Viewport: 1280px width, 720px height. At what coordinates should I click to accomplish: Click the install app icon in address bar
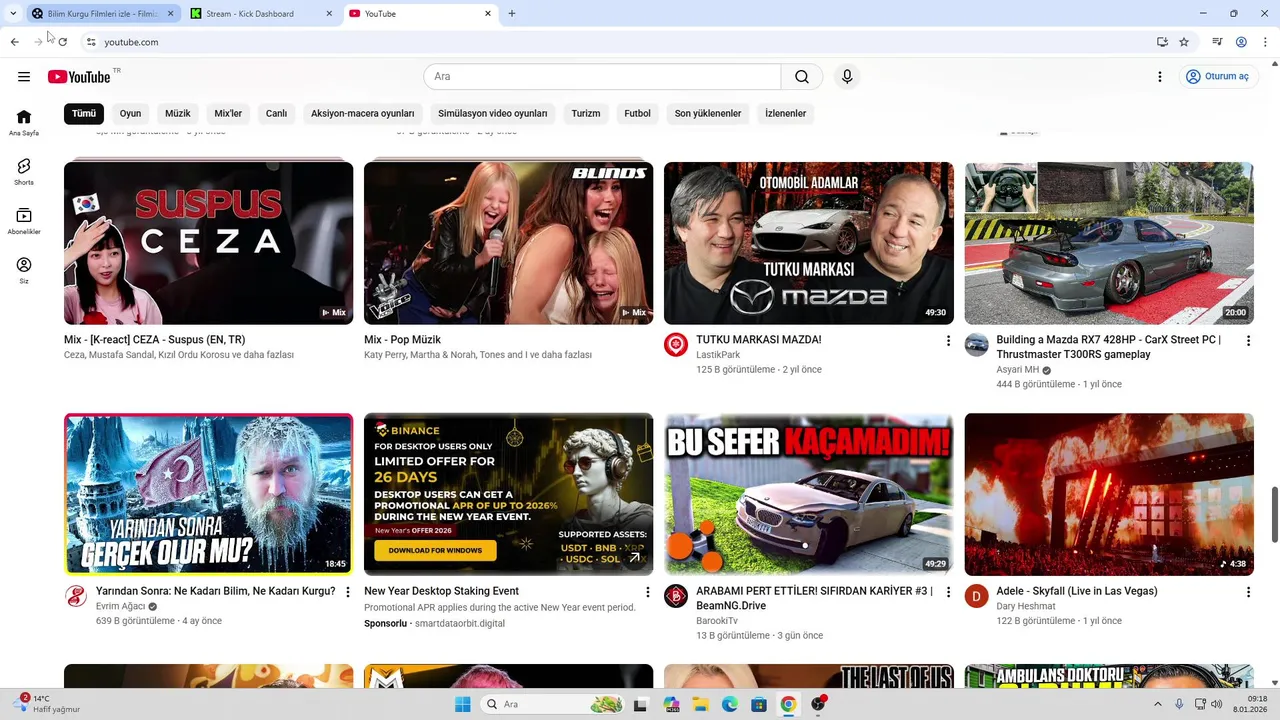point(1162,42)
